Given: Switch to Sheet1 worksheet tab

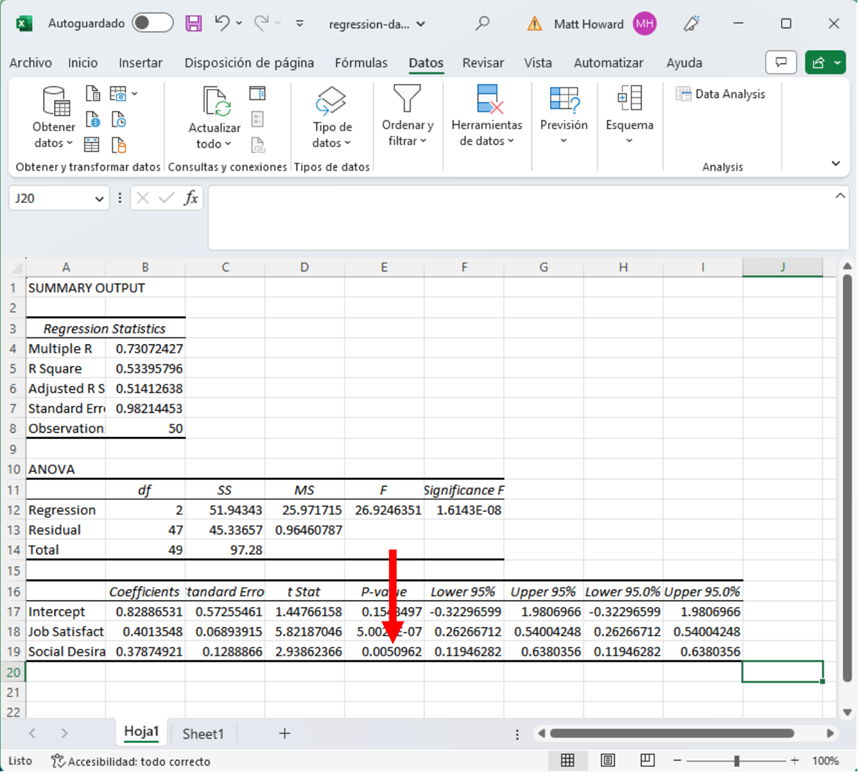Looking at the screenshot, I should click(203, 734).
